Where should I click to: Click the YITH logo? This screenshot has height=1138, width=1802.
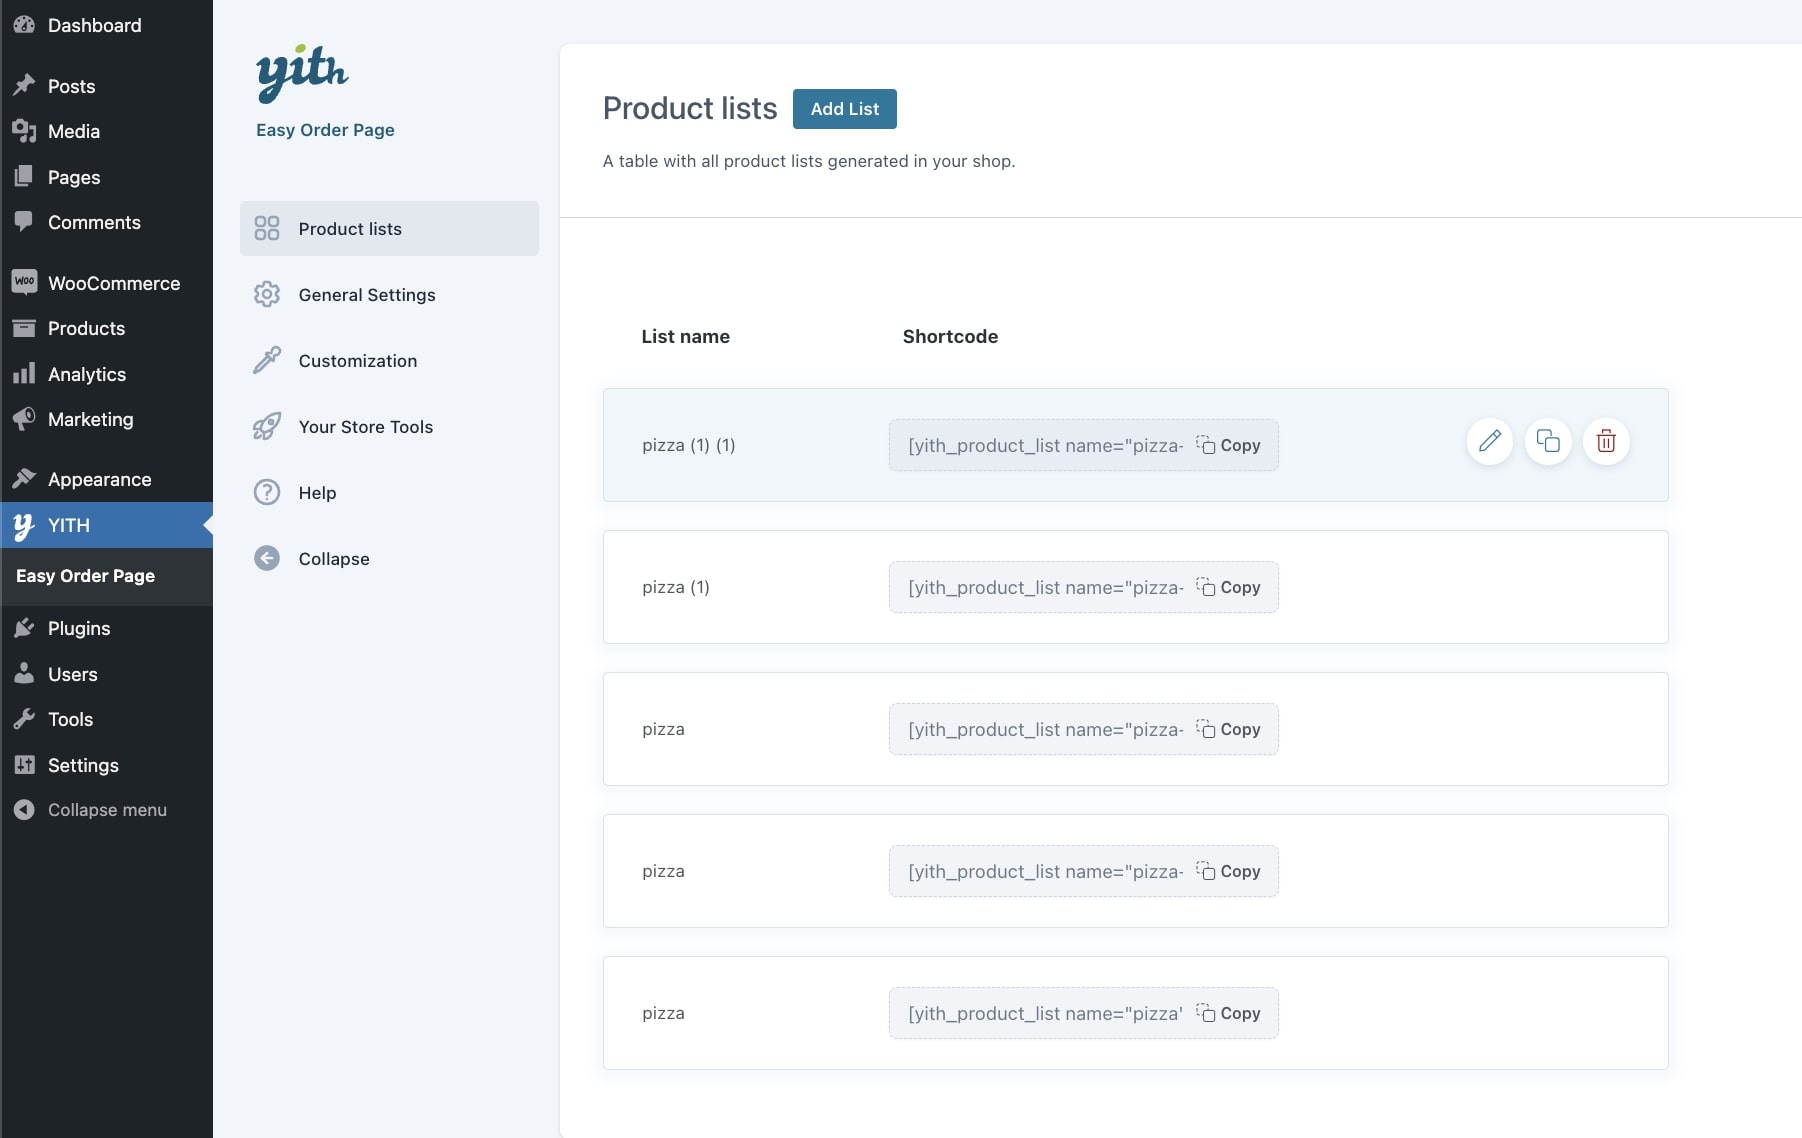pos(302,73)
